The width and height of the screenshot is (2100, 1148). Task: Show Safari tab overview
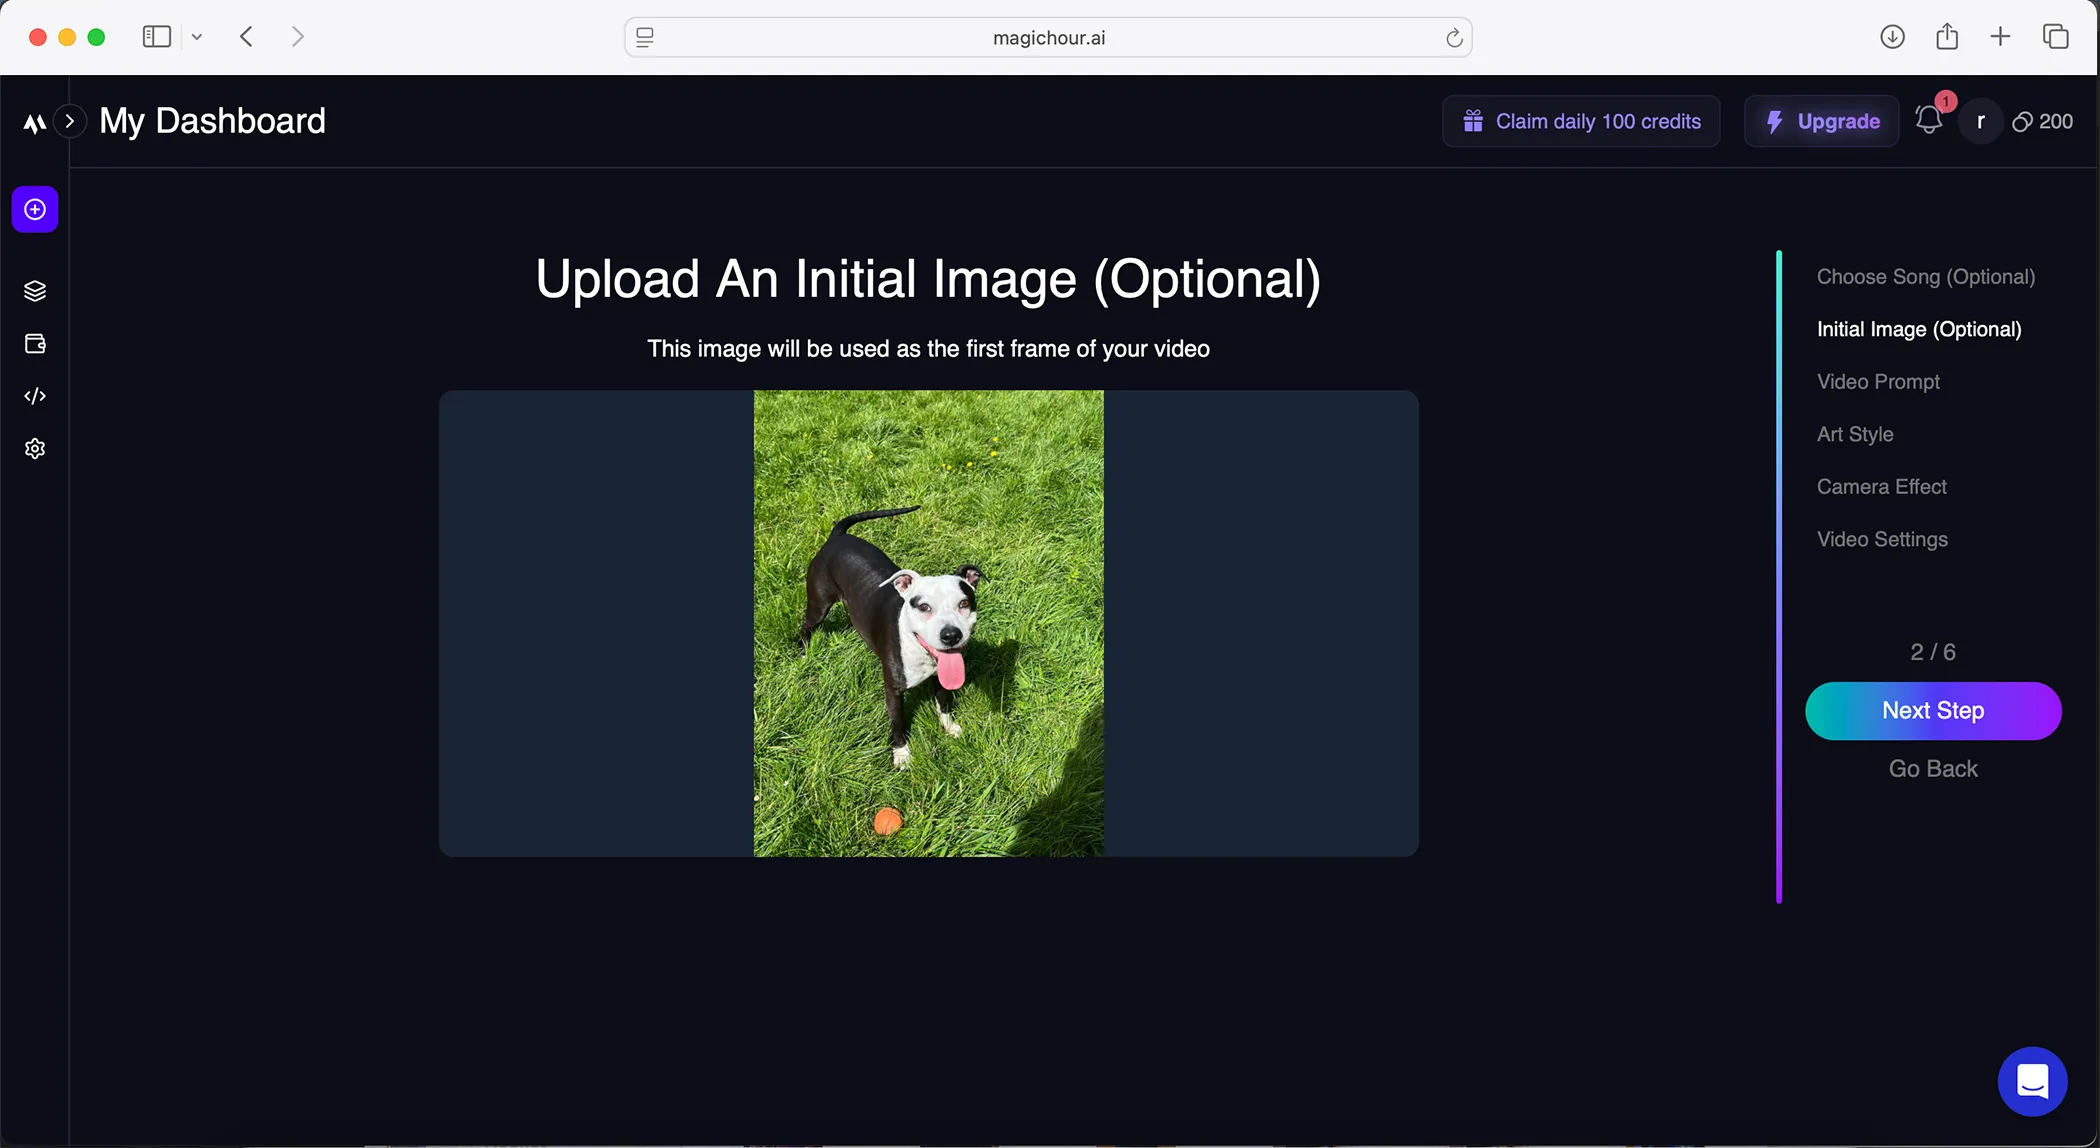2055,37
